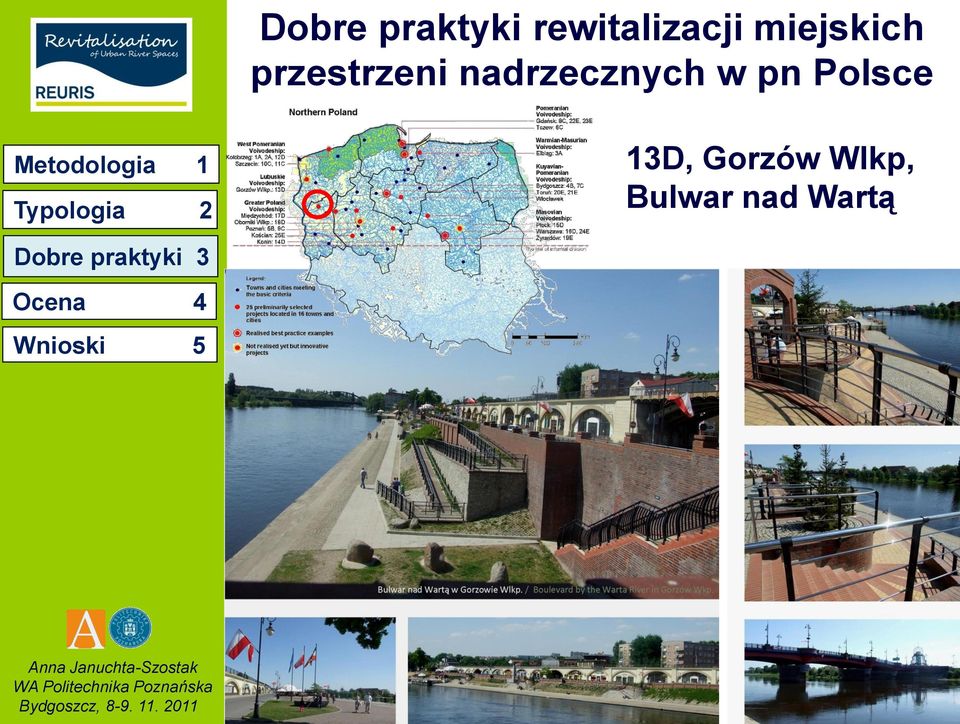Image resolution: width=960 pixels, height=724 pixels.
Task: Click the heading '13D, Gorzów Wlkp,'
Action: pyautogui.click(x=770, y=159)
